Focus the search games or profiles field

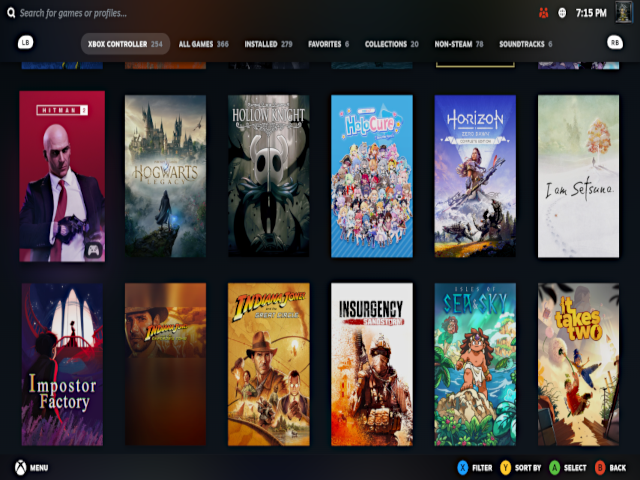coord(73,13)
